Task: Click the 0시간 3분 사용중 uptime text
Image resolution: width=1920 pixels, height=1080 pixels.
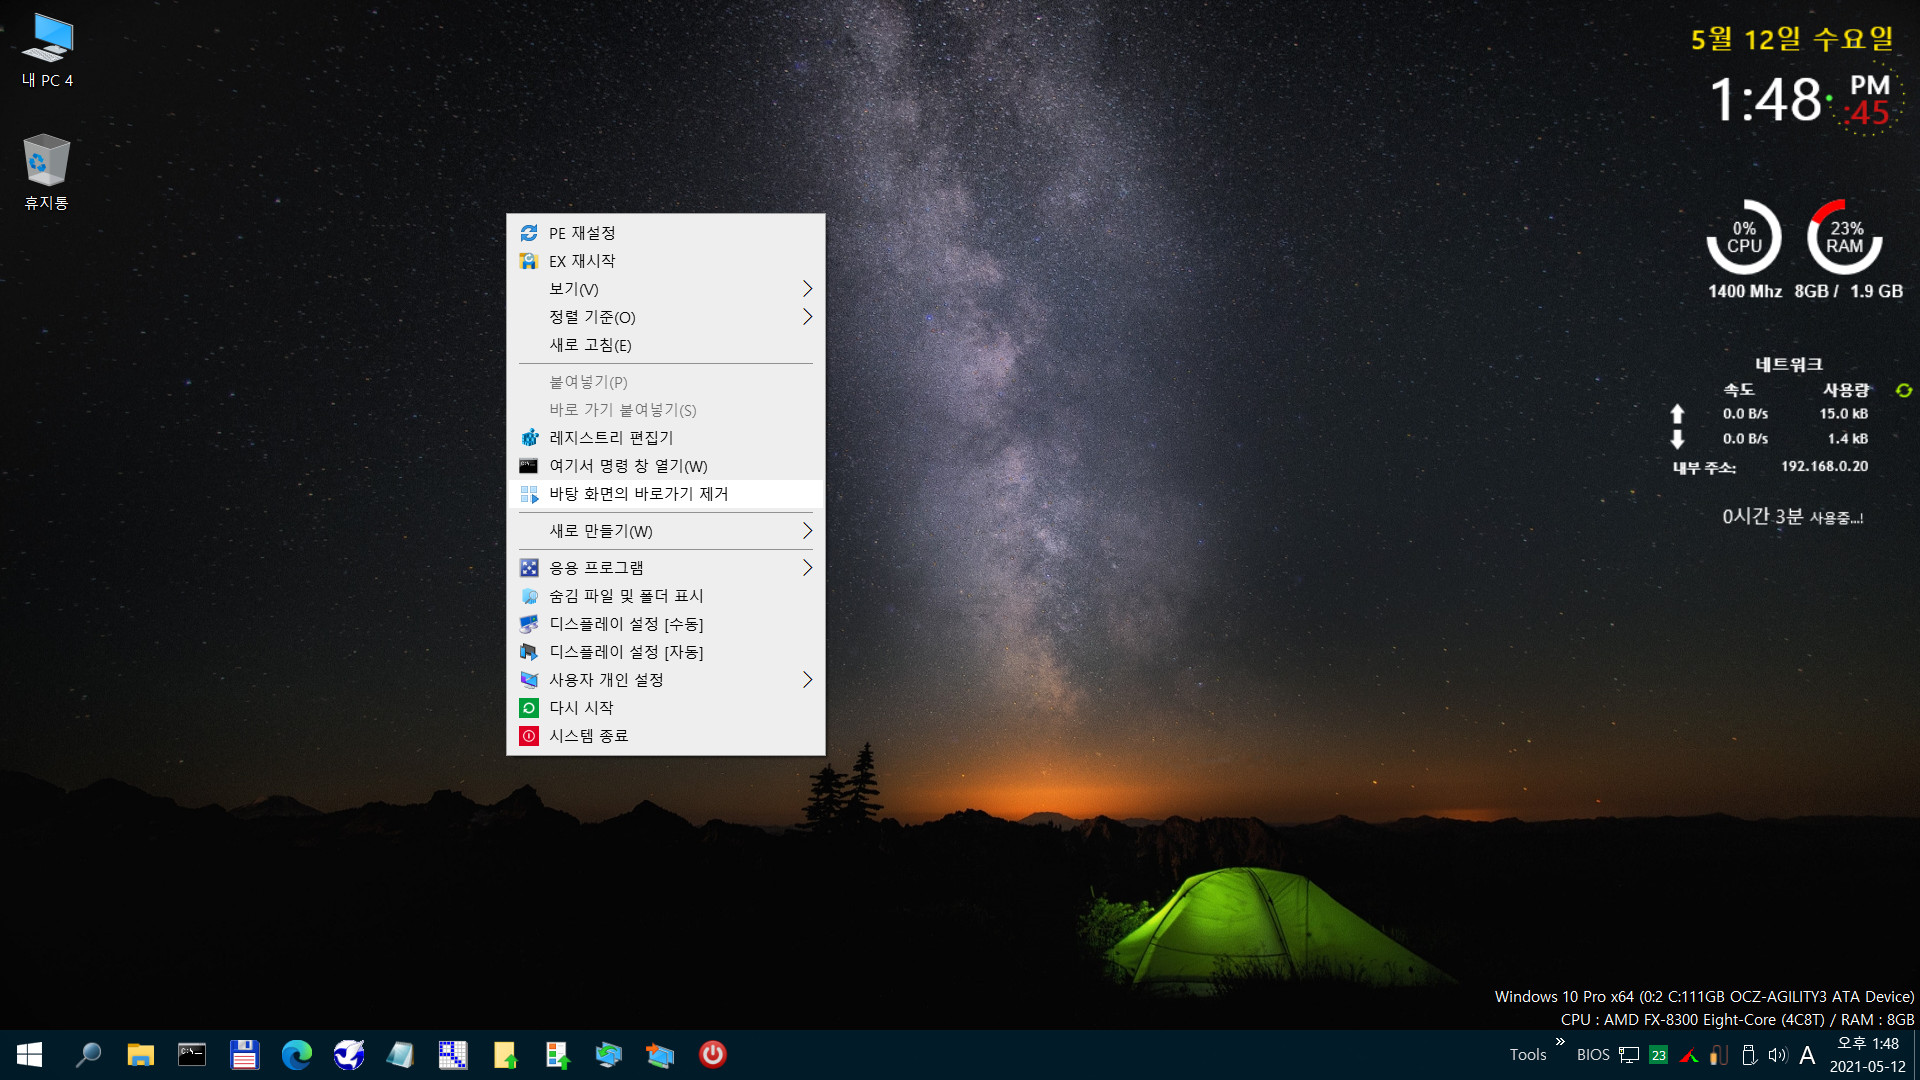Action: pyautogui.click(x=1792, y=517)
